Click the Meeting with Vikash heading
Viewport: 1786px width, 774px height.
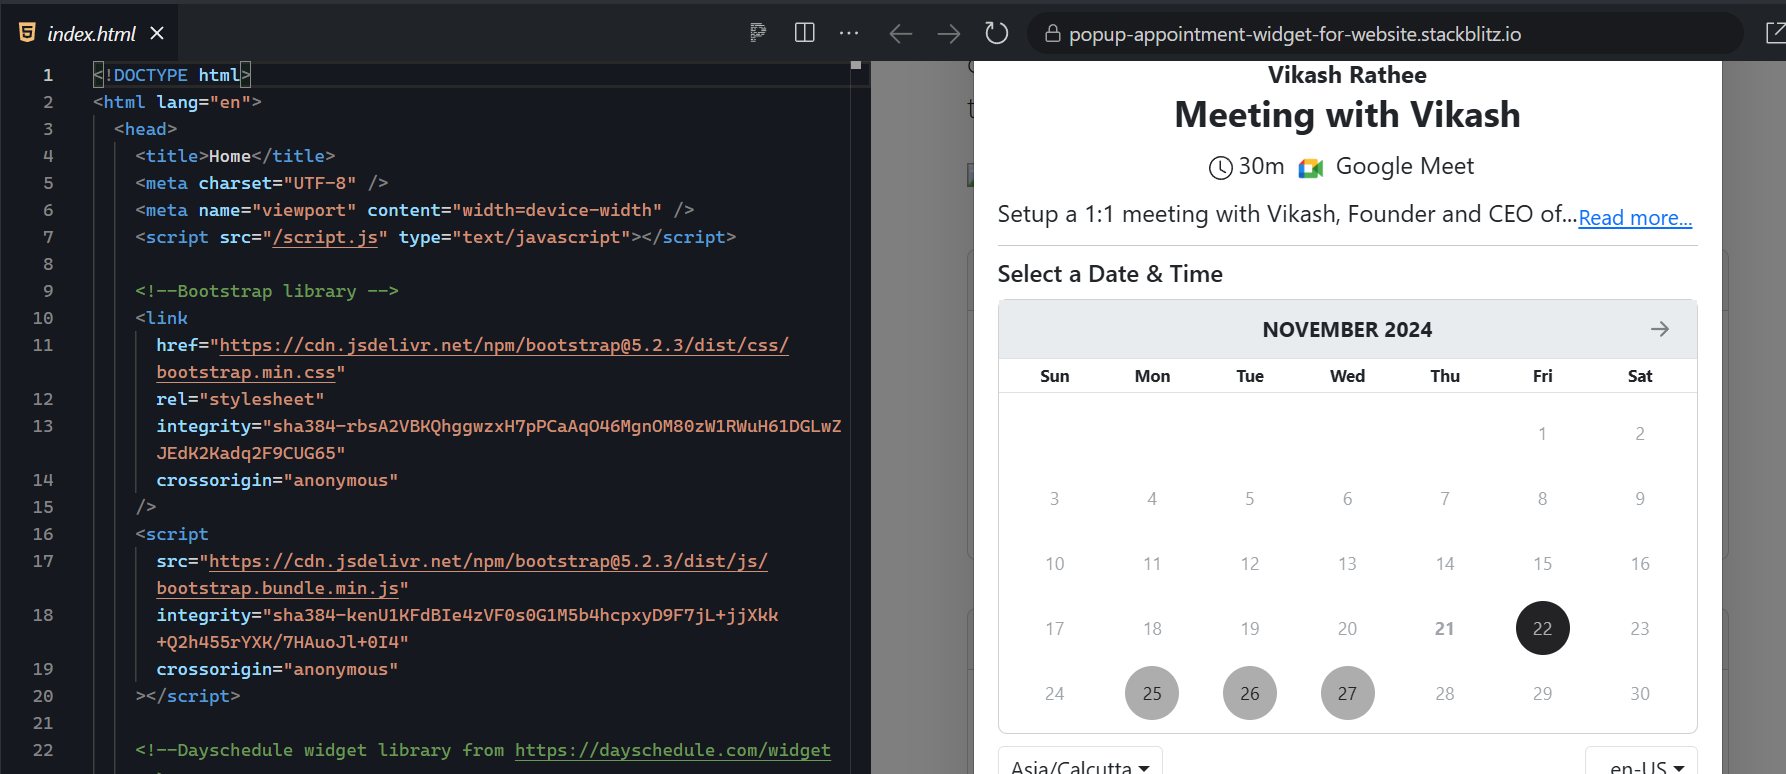[1347, 115]
